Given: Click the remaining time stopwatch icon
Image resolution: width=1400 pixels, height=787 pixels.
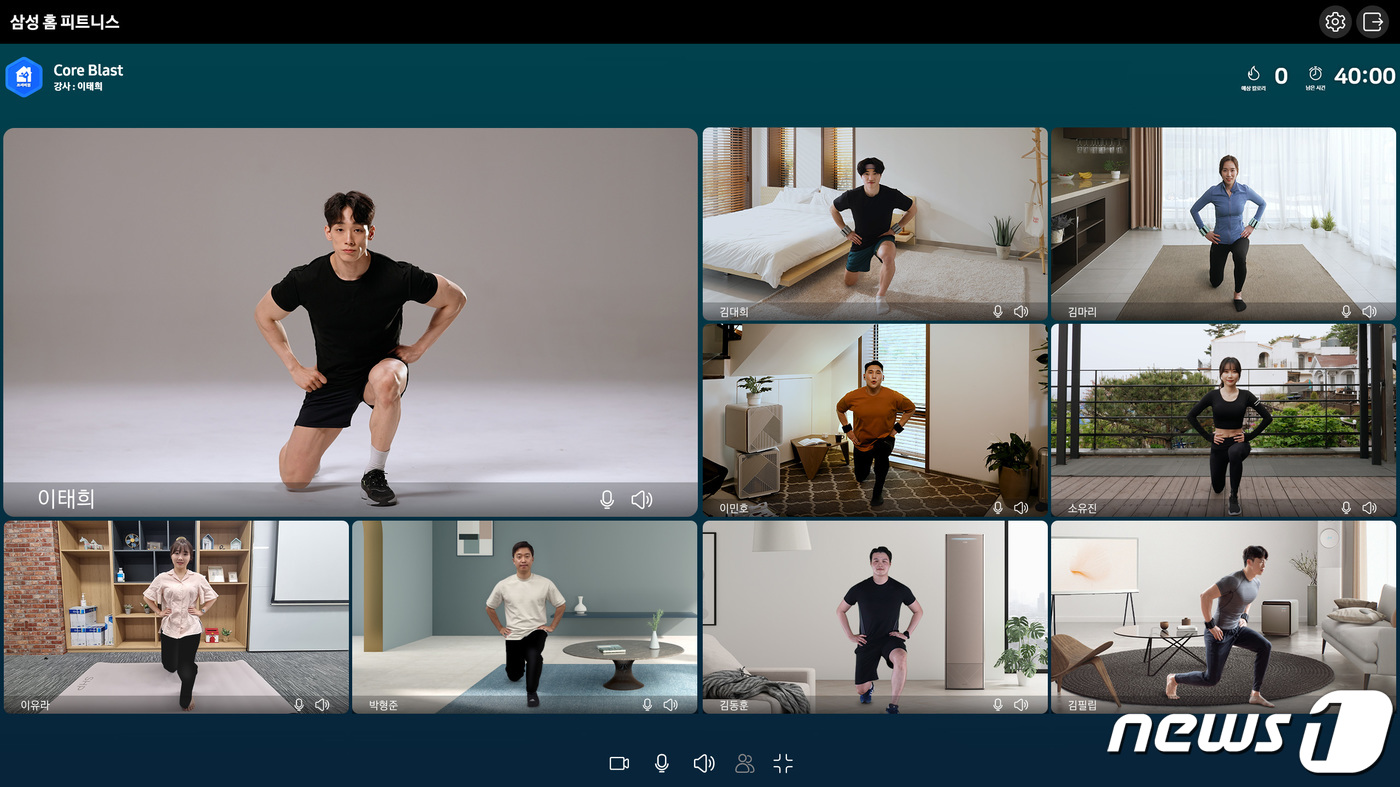Looking at the screenshot, I should (1315, 74).
